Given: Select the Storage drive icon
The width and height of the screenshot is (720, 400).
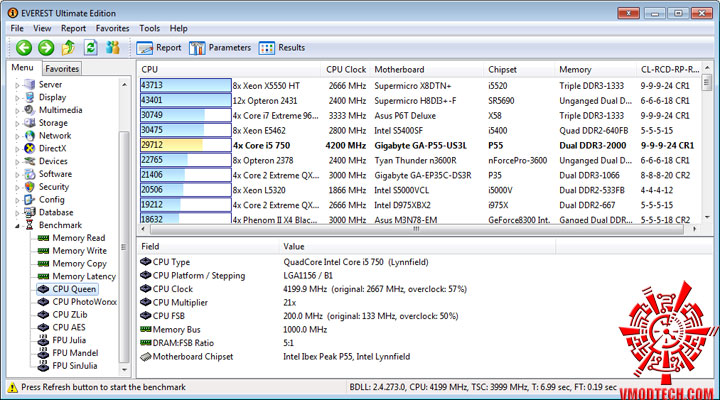Looking at the screenshot, I should coord(29,123).
